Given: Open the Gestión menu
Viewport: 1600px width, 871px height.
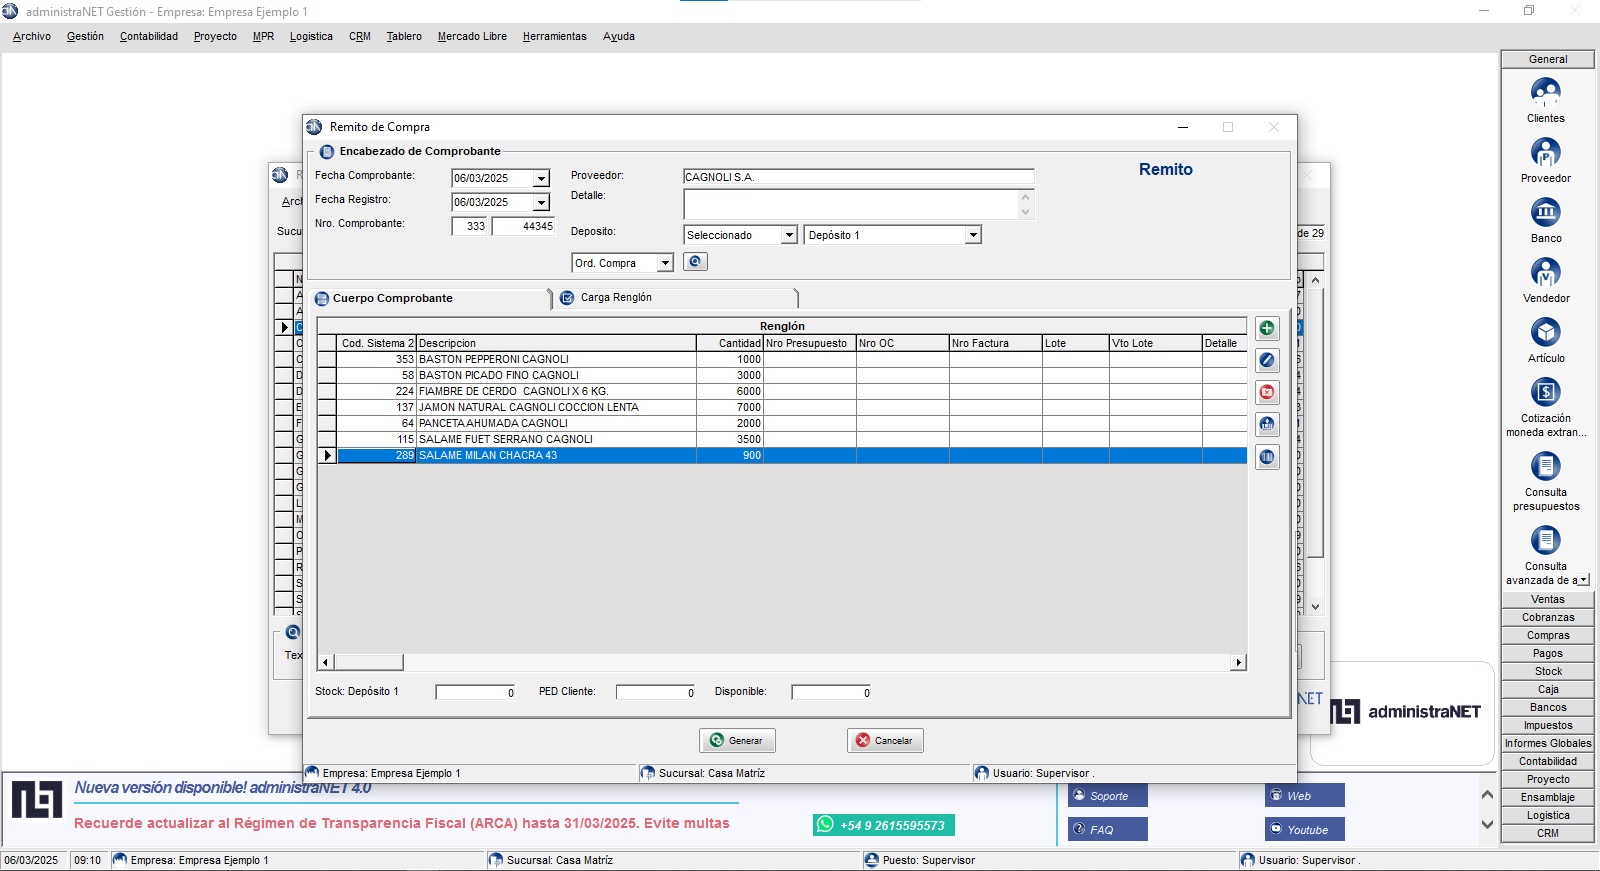Looking at the screenshot, I should tap(85, 36).
